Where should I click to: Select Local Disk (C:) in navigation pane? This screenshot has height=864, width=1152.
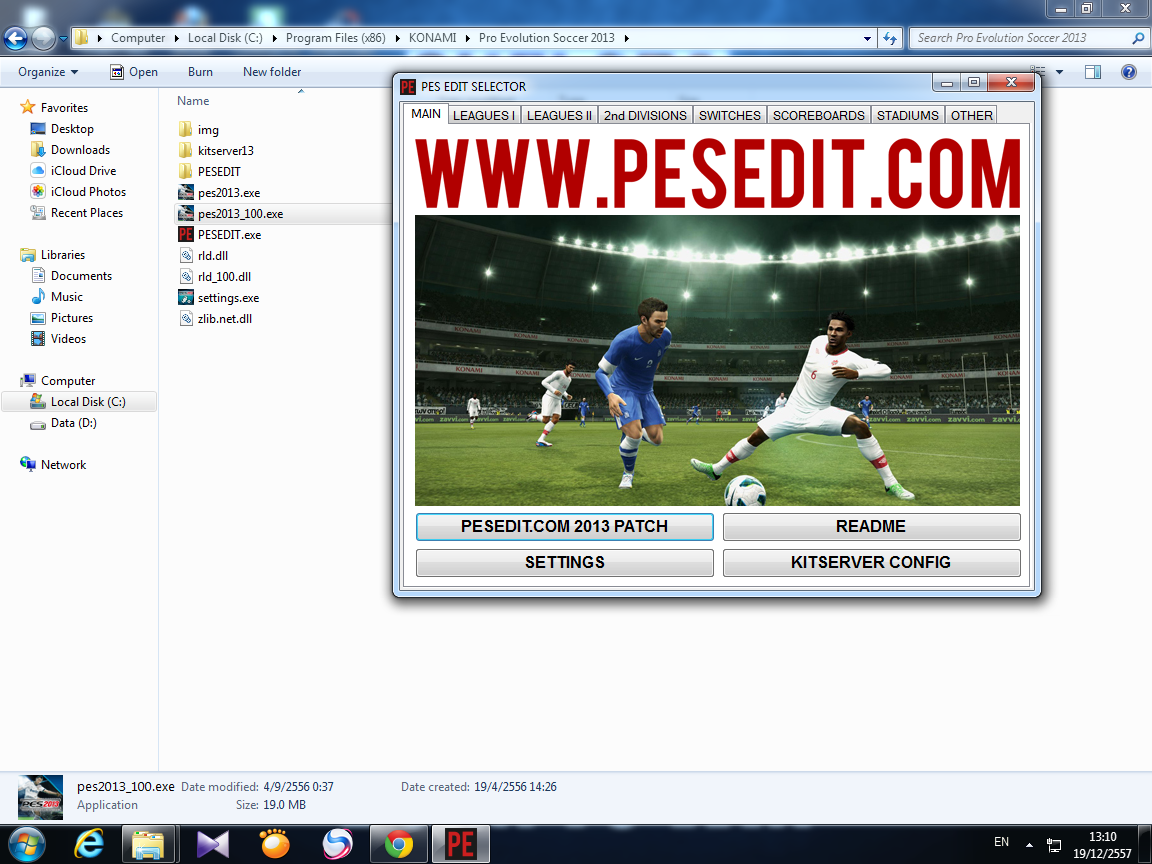point(79,402)
